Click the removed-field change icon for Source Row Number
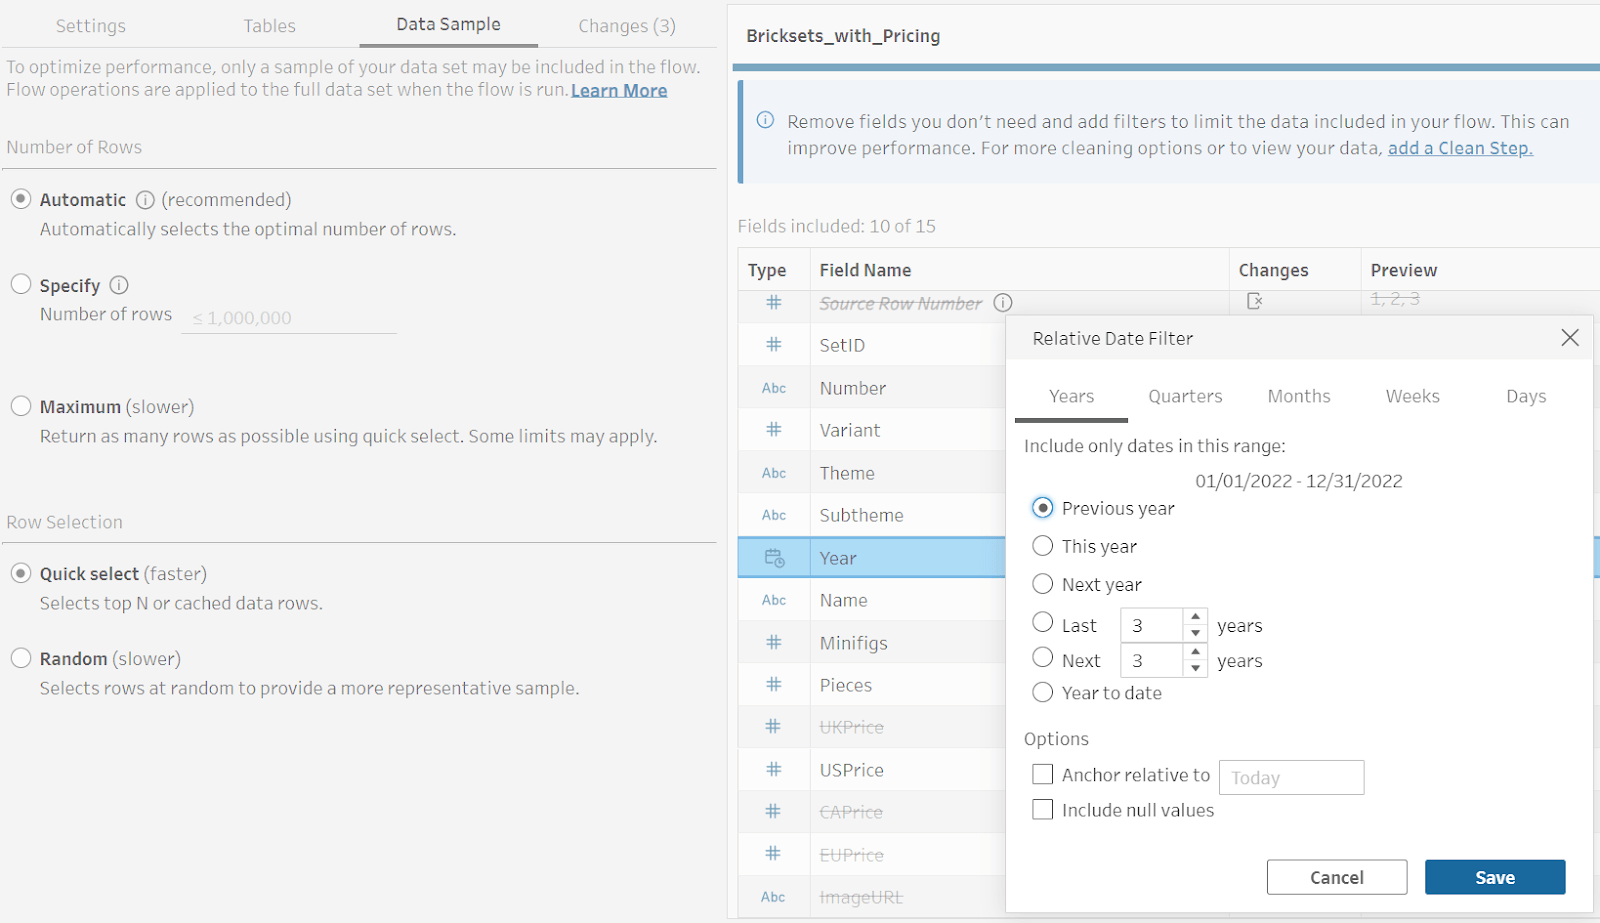Screen dimensions: 1600x923 point(1254,300)
